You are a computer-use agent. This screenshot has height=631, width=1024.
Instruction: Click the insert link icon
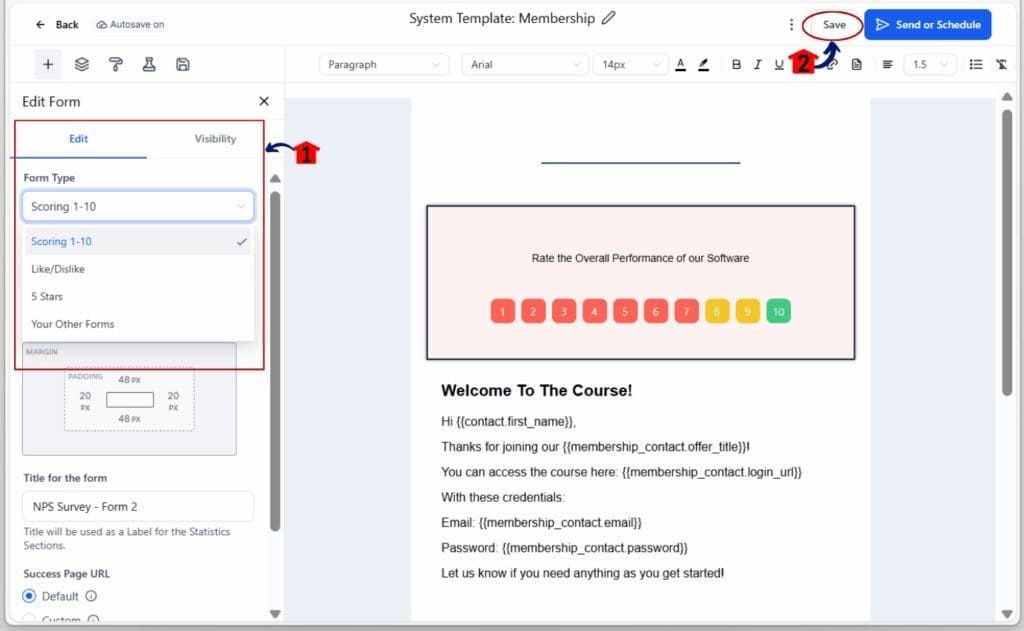click(x=832, y=64)
